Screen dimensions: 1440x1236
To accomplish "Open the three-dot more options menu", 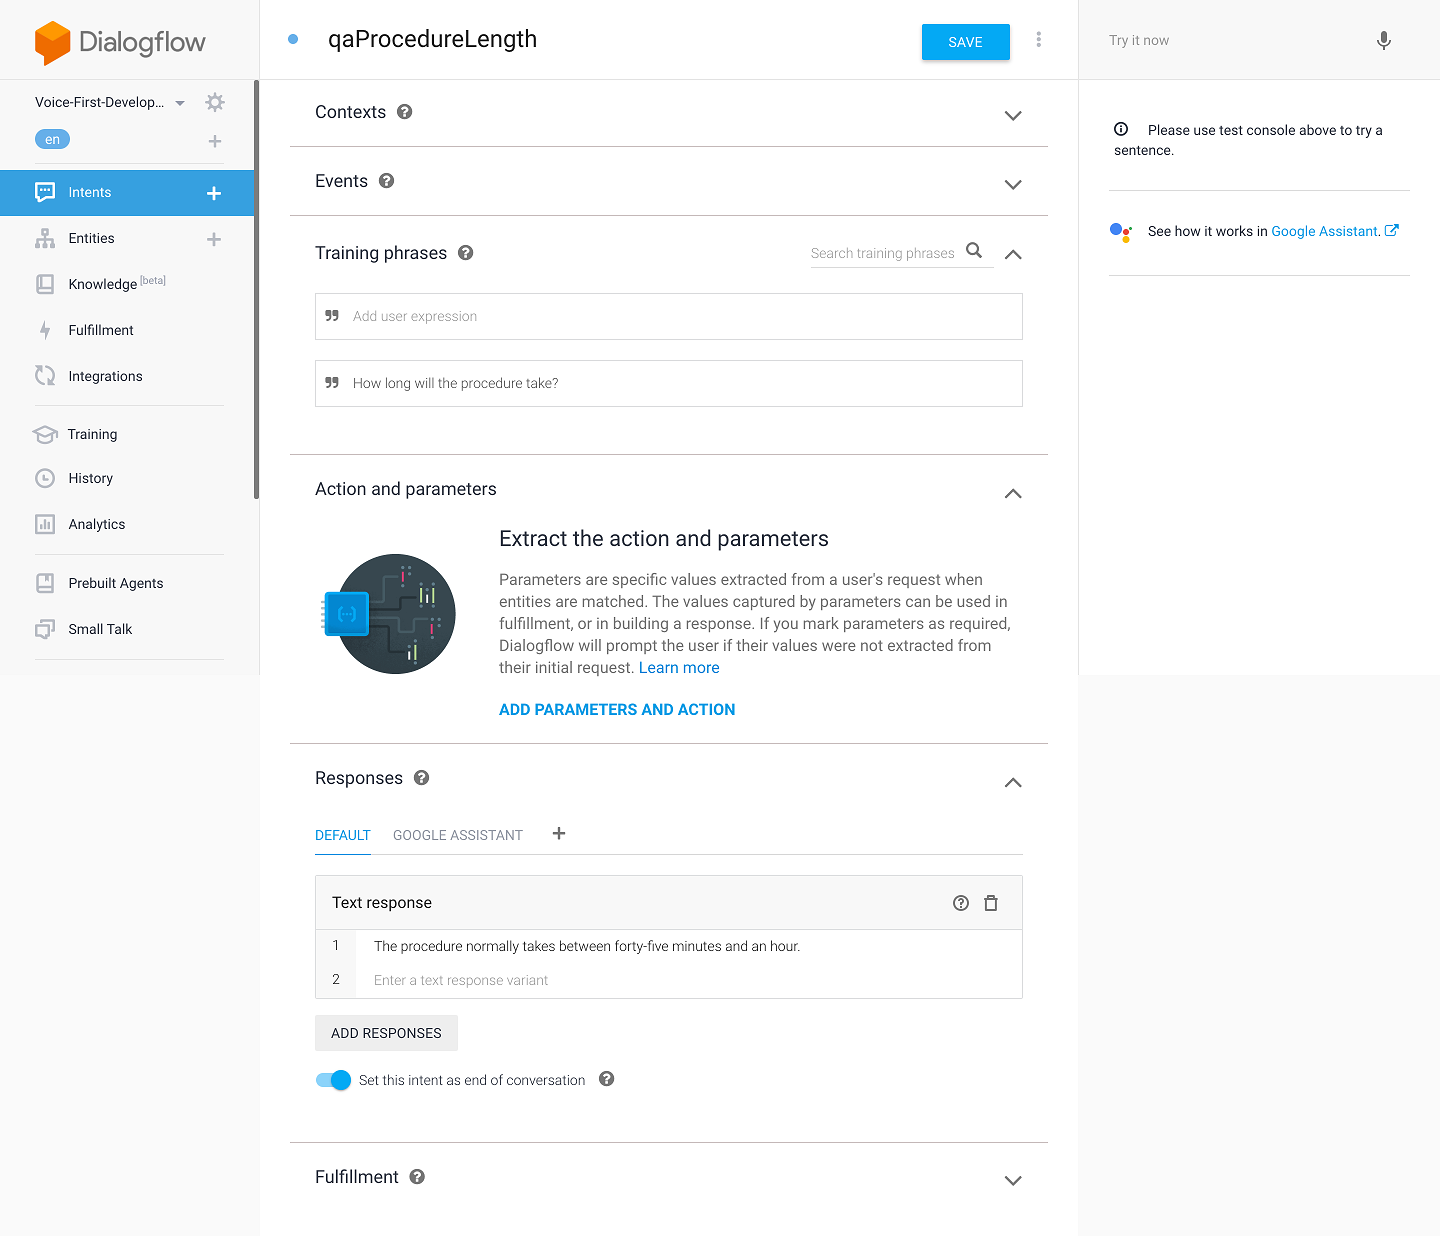I will (x=1038, y=40).
